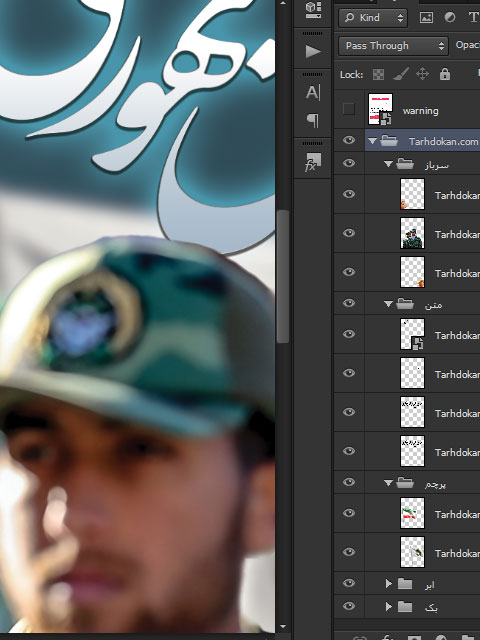Show the hidden warning layer

click(x=349, y=109)
